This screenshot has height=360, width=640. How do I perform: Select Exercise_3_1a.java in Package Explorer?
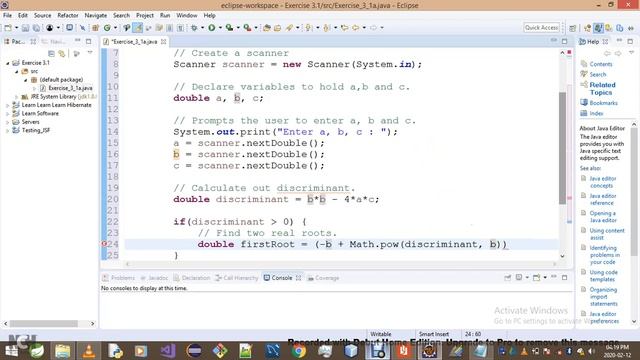tap(70, 88)
